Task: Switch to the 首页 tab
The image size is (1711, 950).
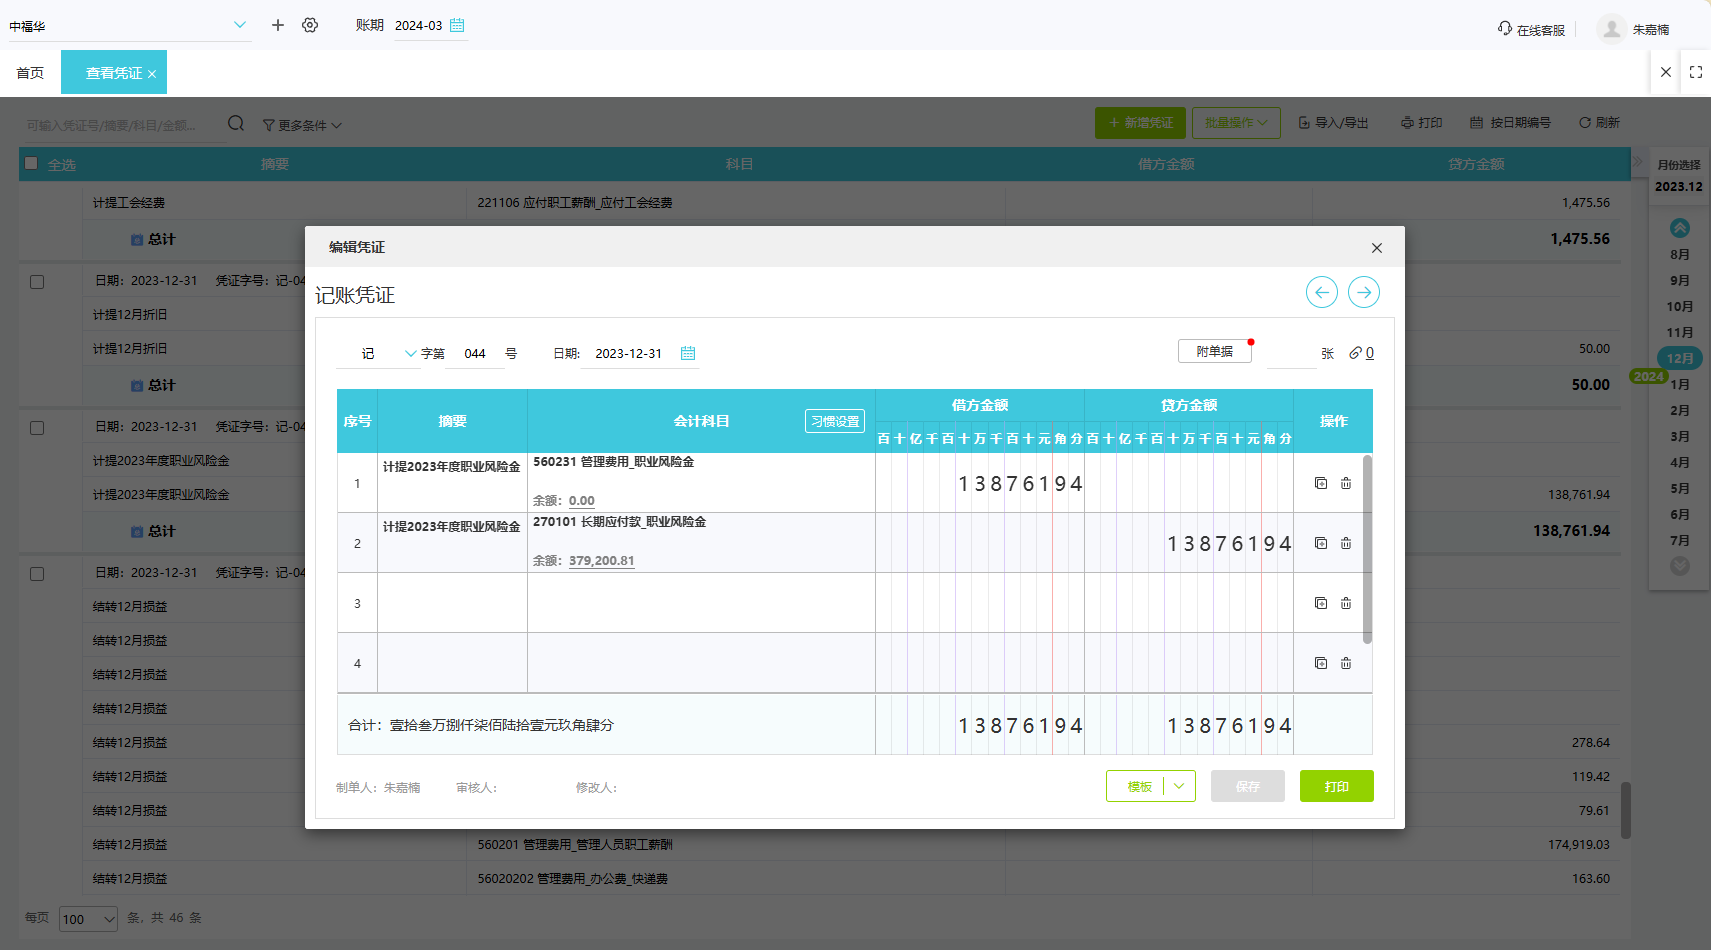Action: click(30, 73)
